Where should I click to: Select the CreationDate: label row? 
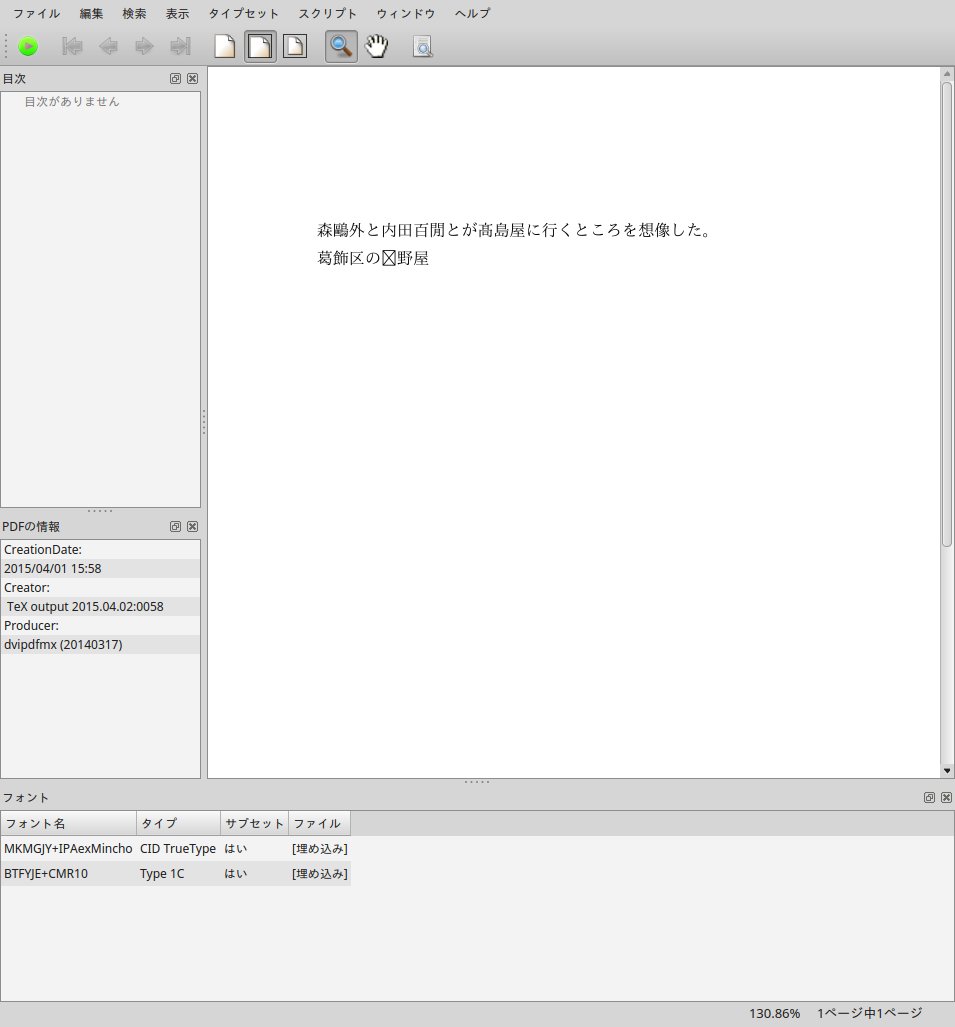100,550
